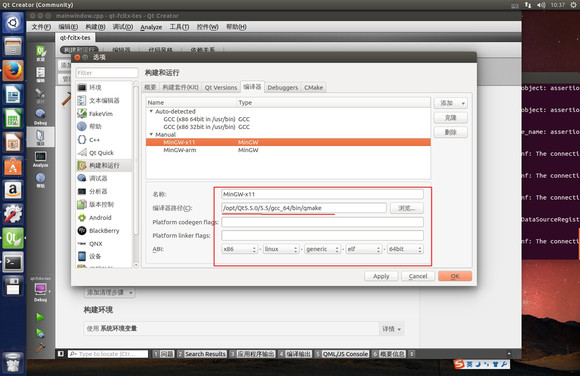
Task: Click the green Run button
Action: point(40,317)
